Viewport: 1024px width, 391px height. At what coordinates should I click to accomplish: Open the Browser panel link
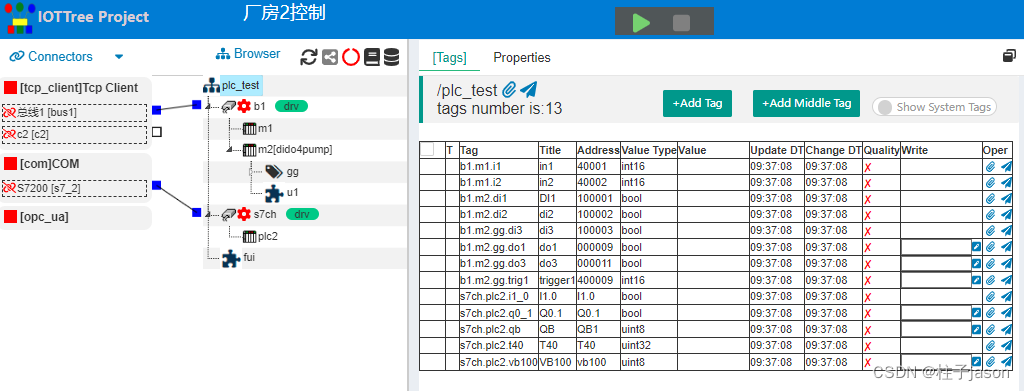coord(248,54)
